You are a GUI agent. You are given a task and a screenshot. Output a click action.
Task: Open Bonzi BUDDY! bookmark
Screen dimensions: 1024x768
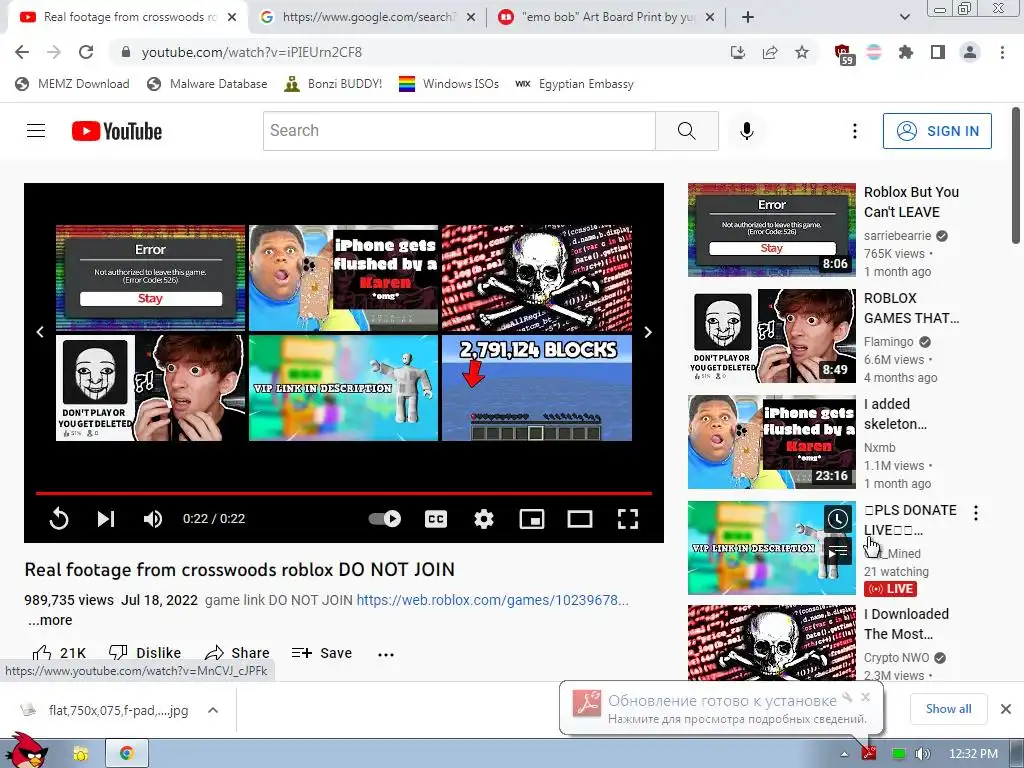(x=333, y=84)
